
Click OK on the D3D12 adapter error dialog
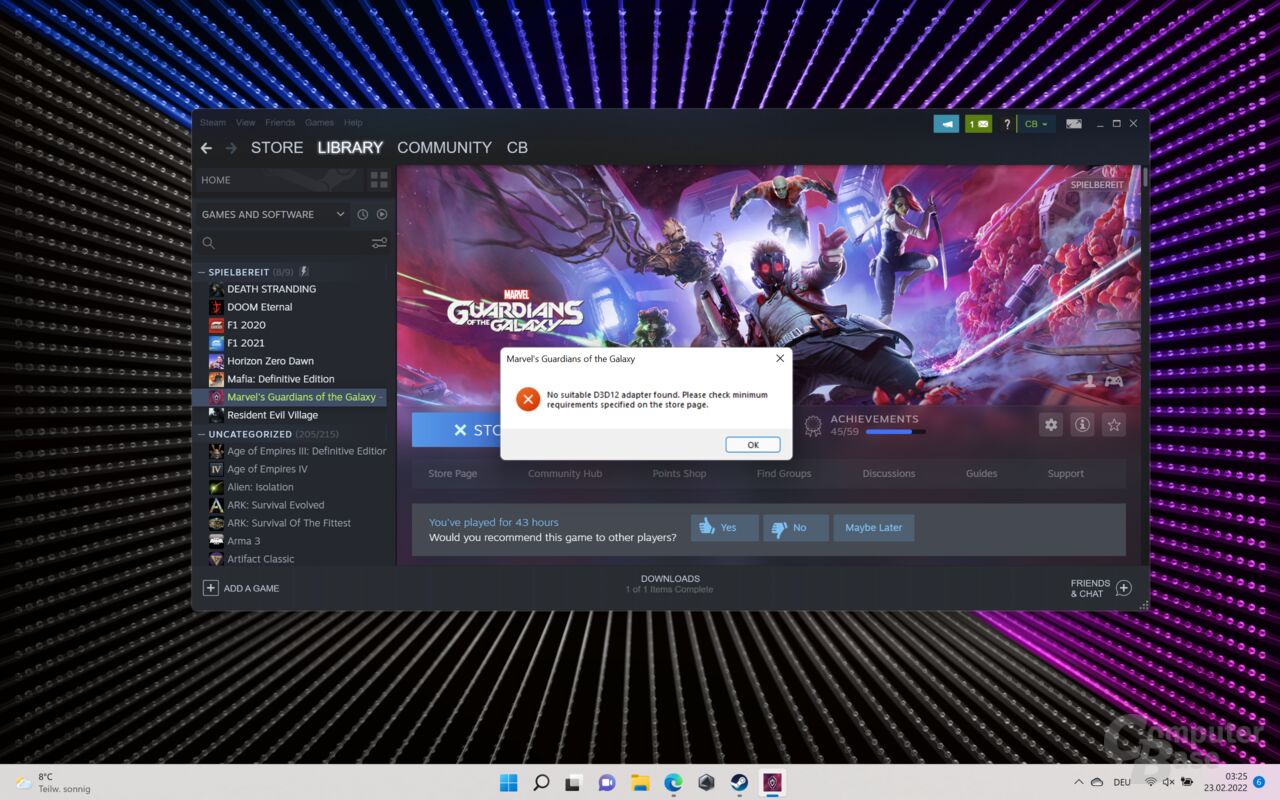coord(752,444)
